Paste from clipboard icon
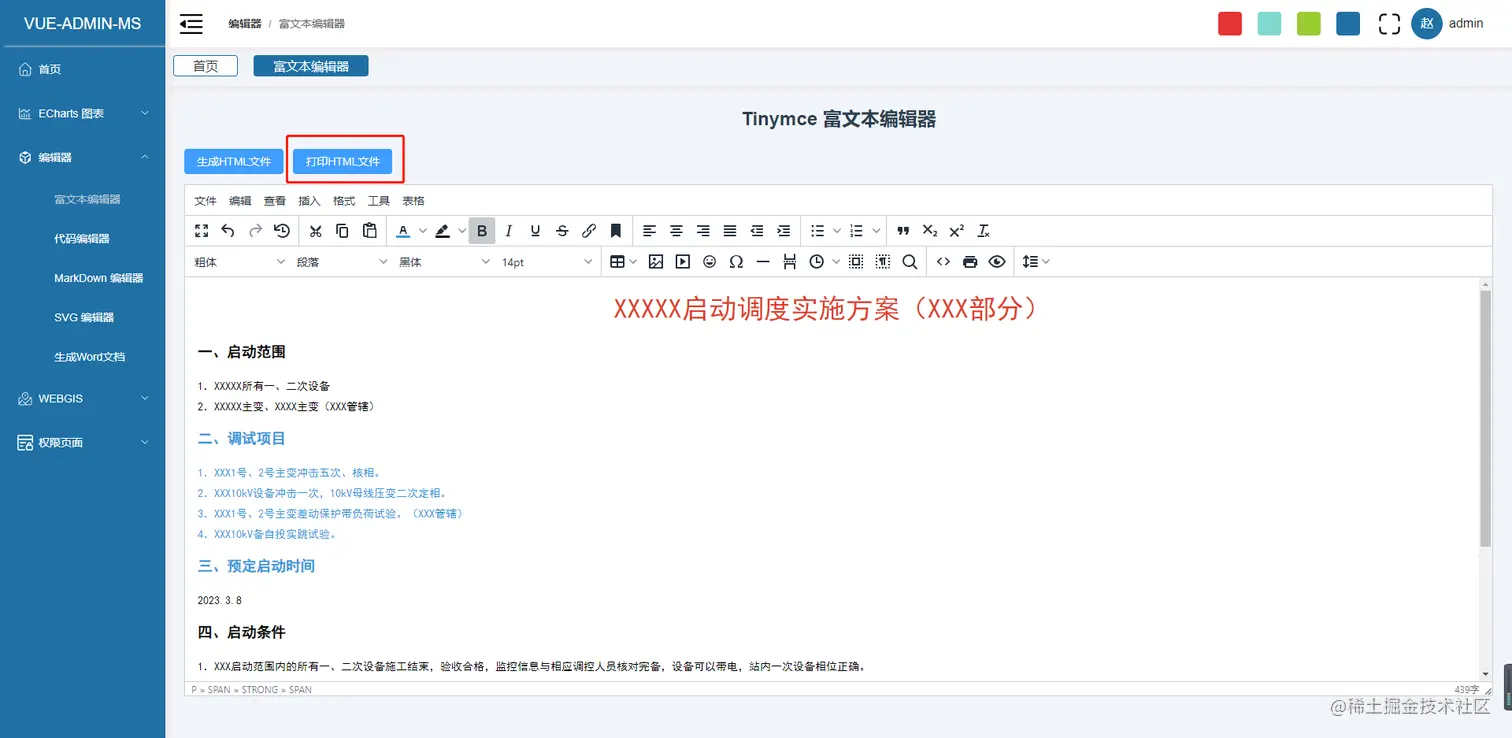 pyautogui.click(x=369, y=231)
